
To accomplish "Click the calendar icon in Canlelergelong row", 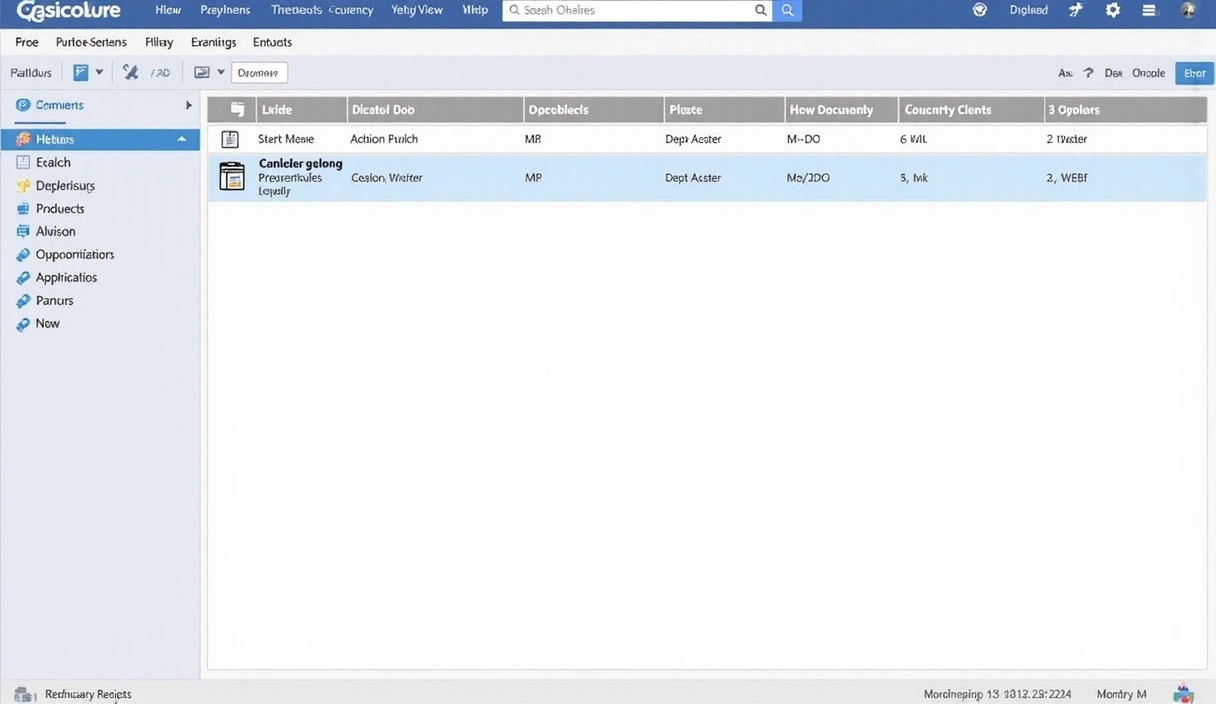I will (x=231, y=177).
